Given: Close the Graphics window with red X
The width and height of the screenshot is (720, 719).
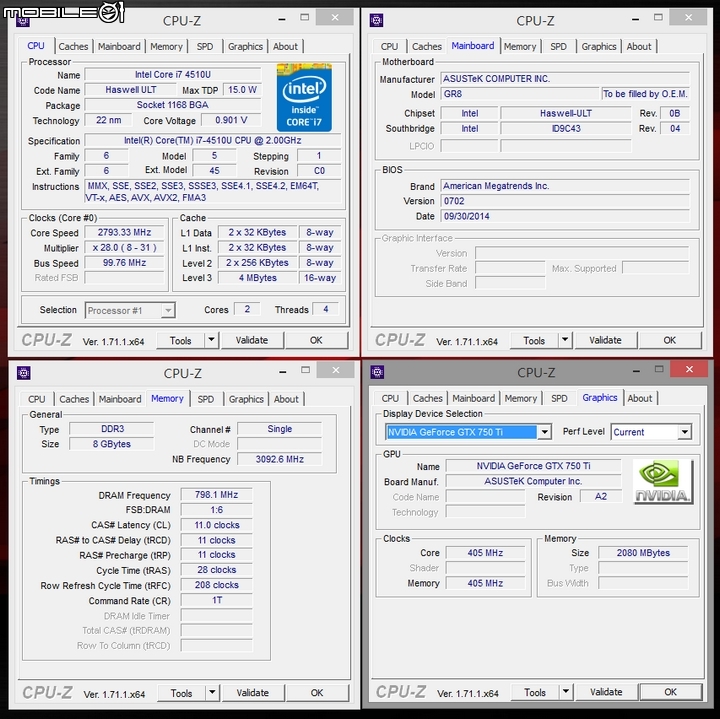Looking at the screenshot, I should point(689,369).
